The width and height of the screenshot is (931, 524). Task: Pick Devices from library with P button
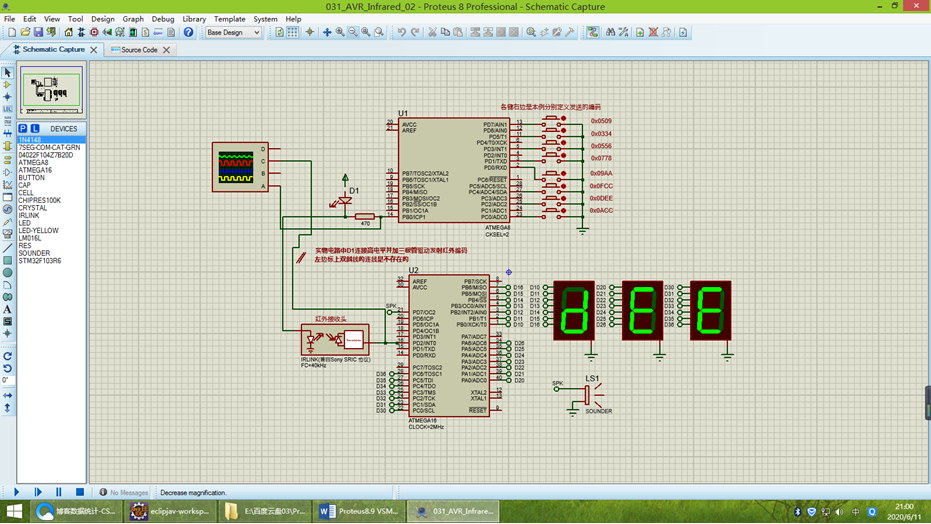coord(23,129)
